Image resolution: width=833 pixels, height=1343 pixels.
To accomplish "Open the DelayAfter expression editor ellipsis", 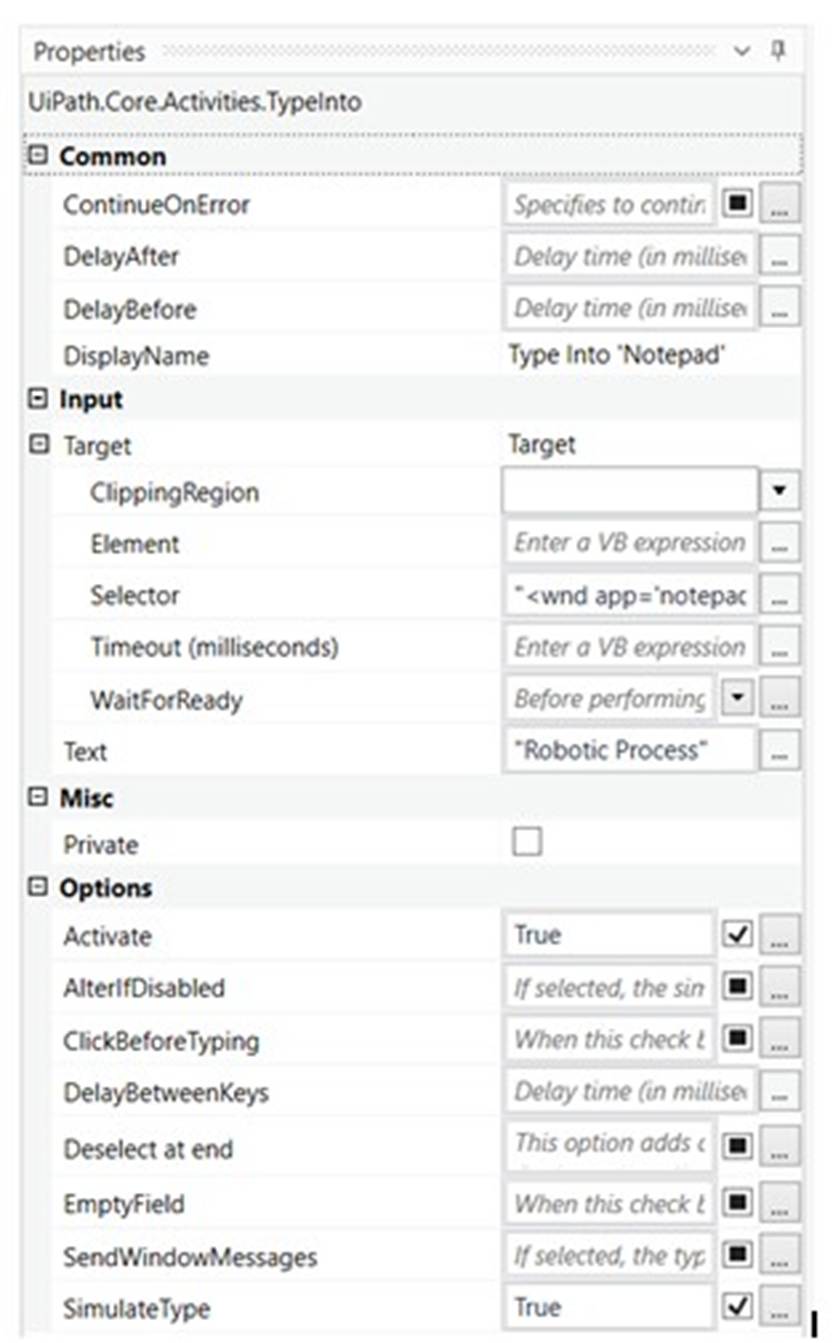I will point(783,257).
